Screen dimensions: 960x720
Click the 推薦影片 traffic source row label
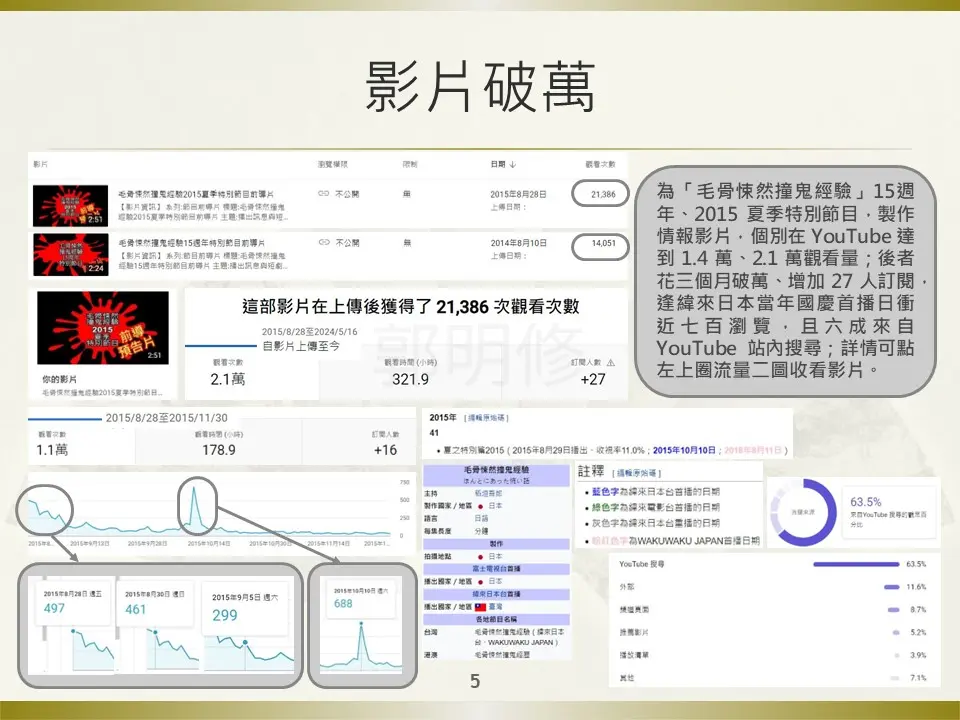pyautogui.click(x=633, y=632)
